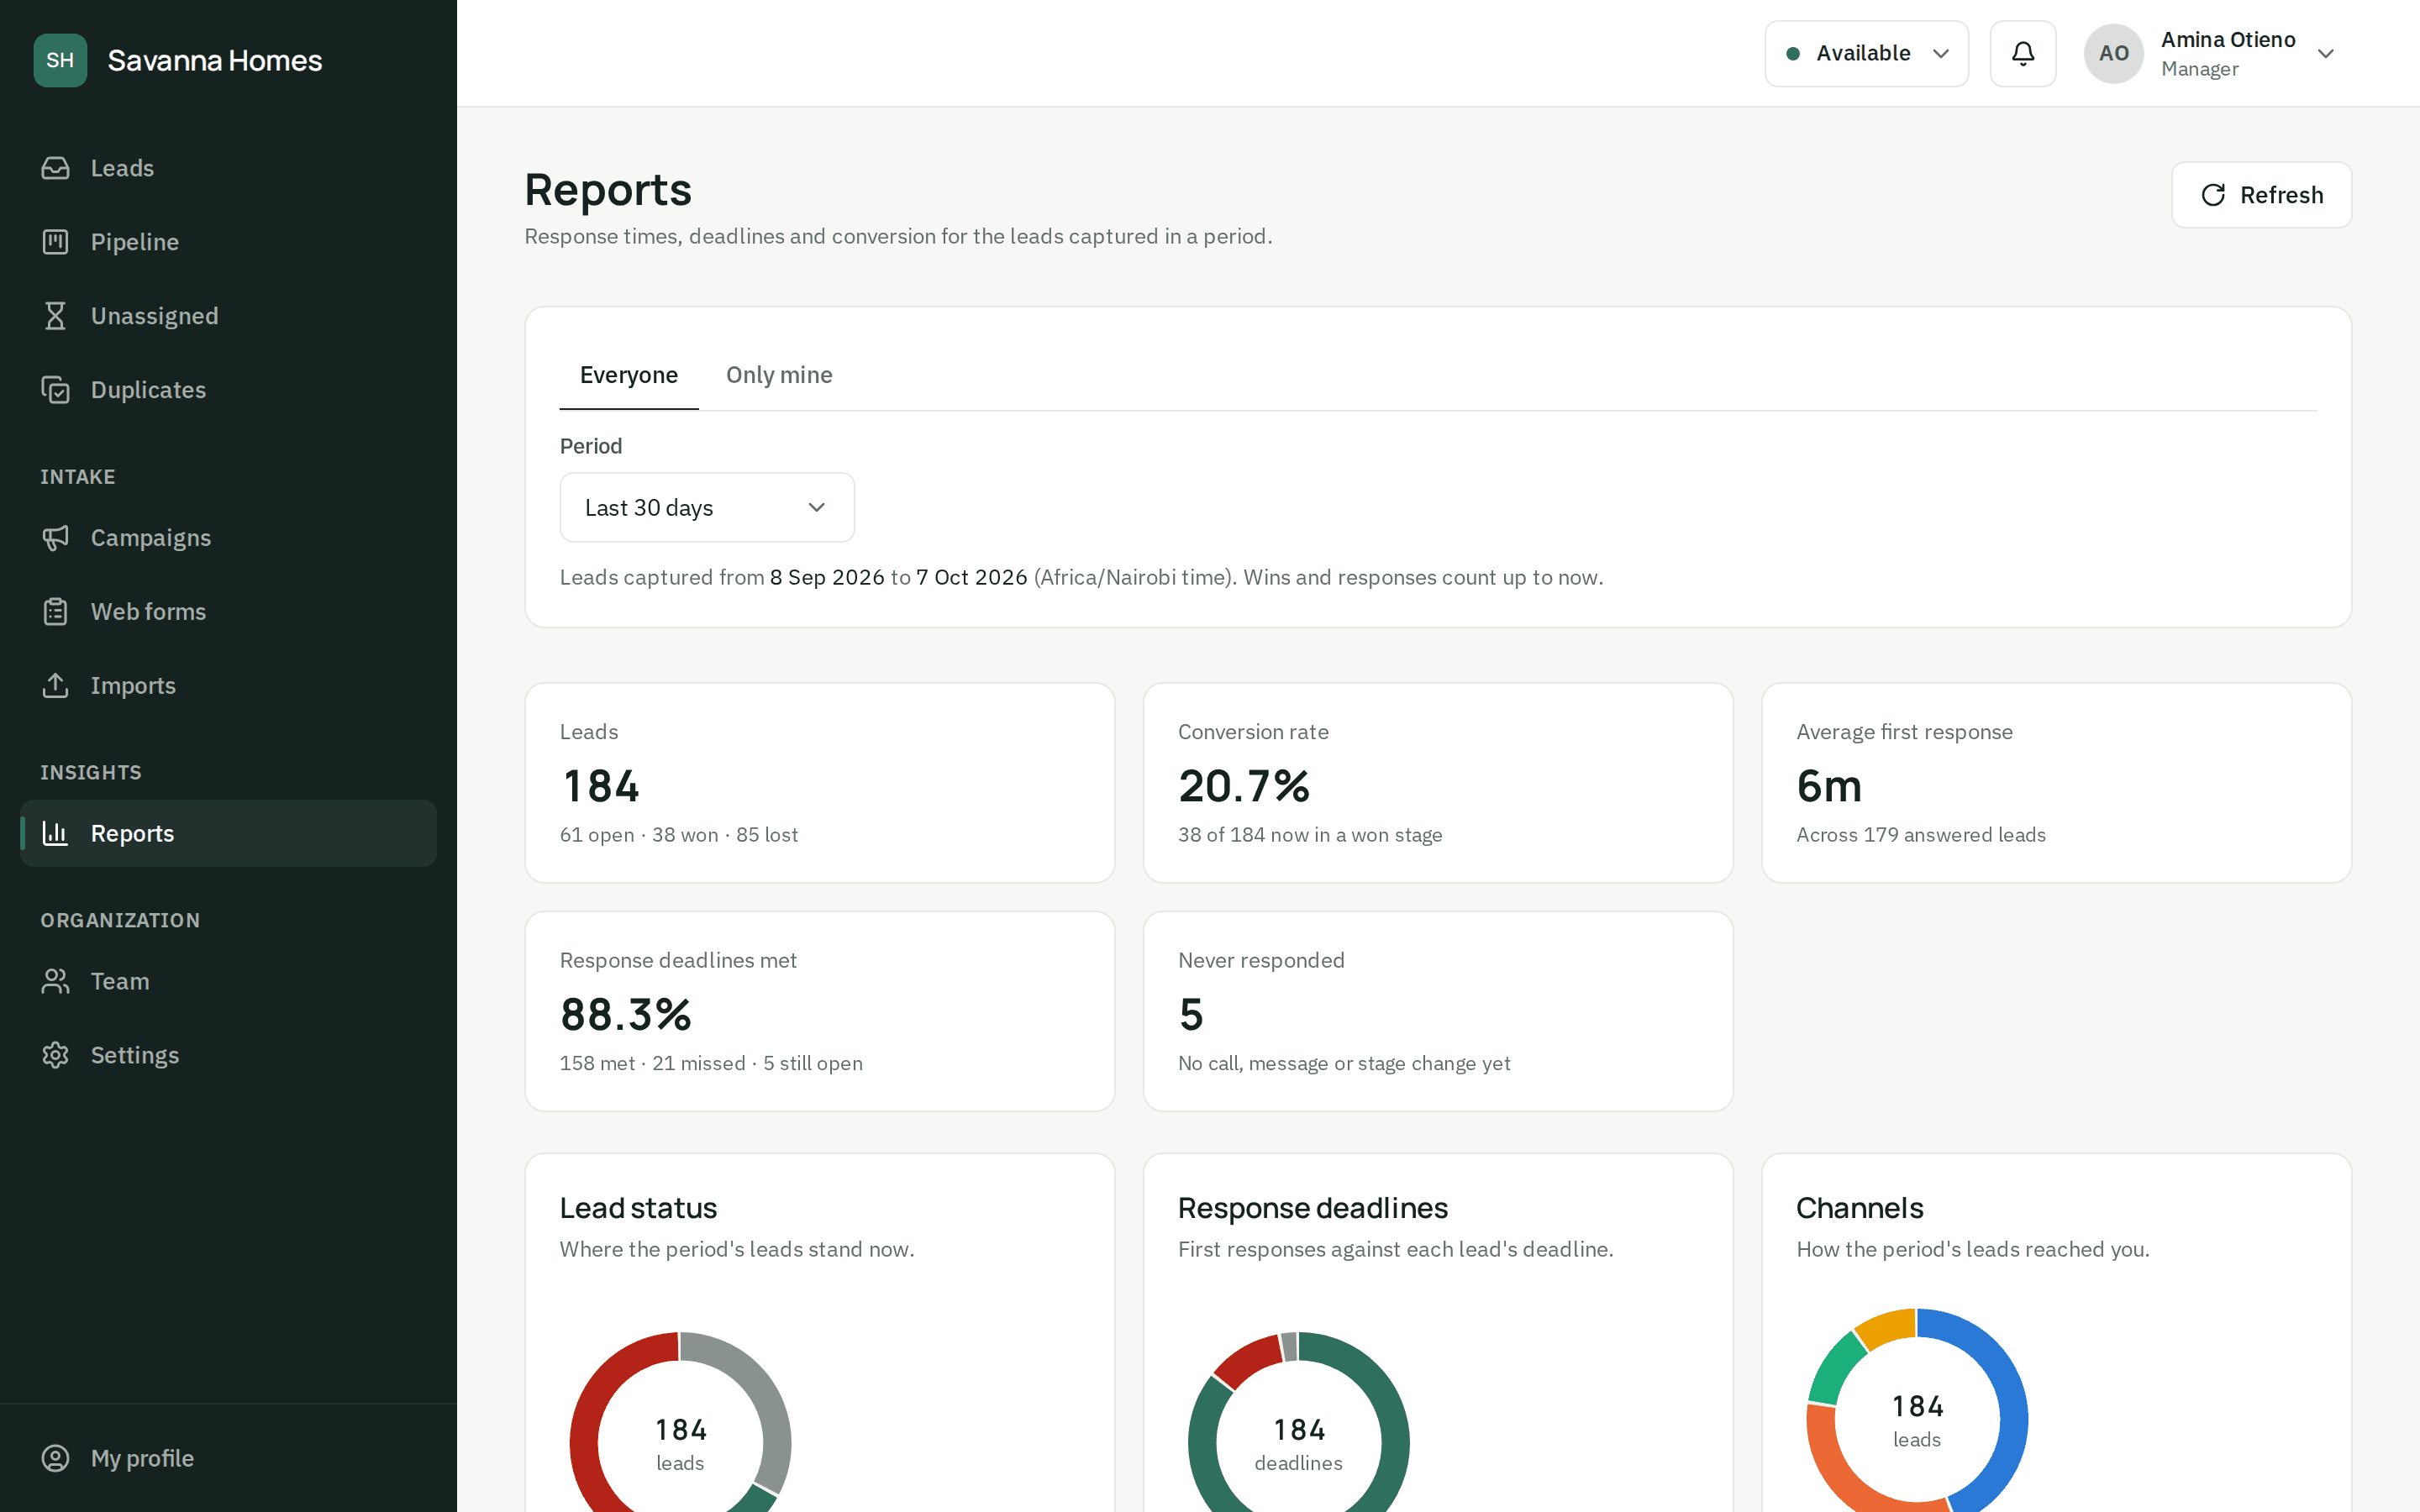Click '61 open · 38 won · 85 lost' text
The image size is (2420, 1512).
[x=679, y=835]
